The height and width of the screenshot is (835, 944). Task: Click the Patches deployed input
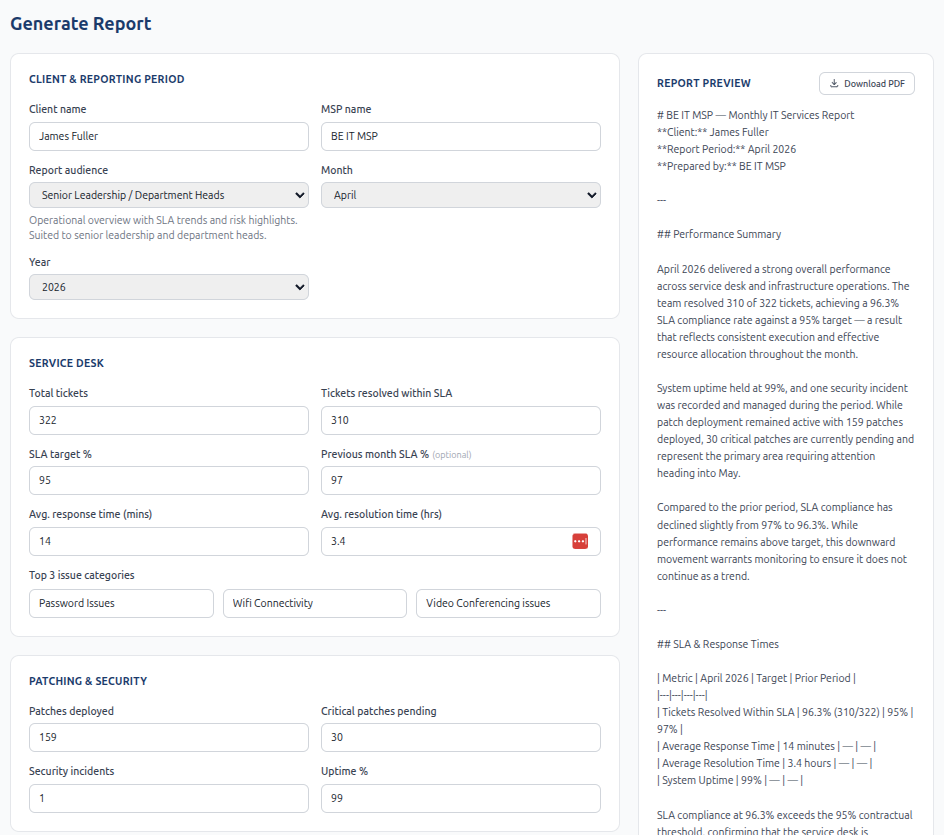point(169,738)
